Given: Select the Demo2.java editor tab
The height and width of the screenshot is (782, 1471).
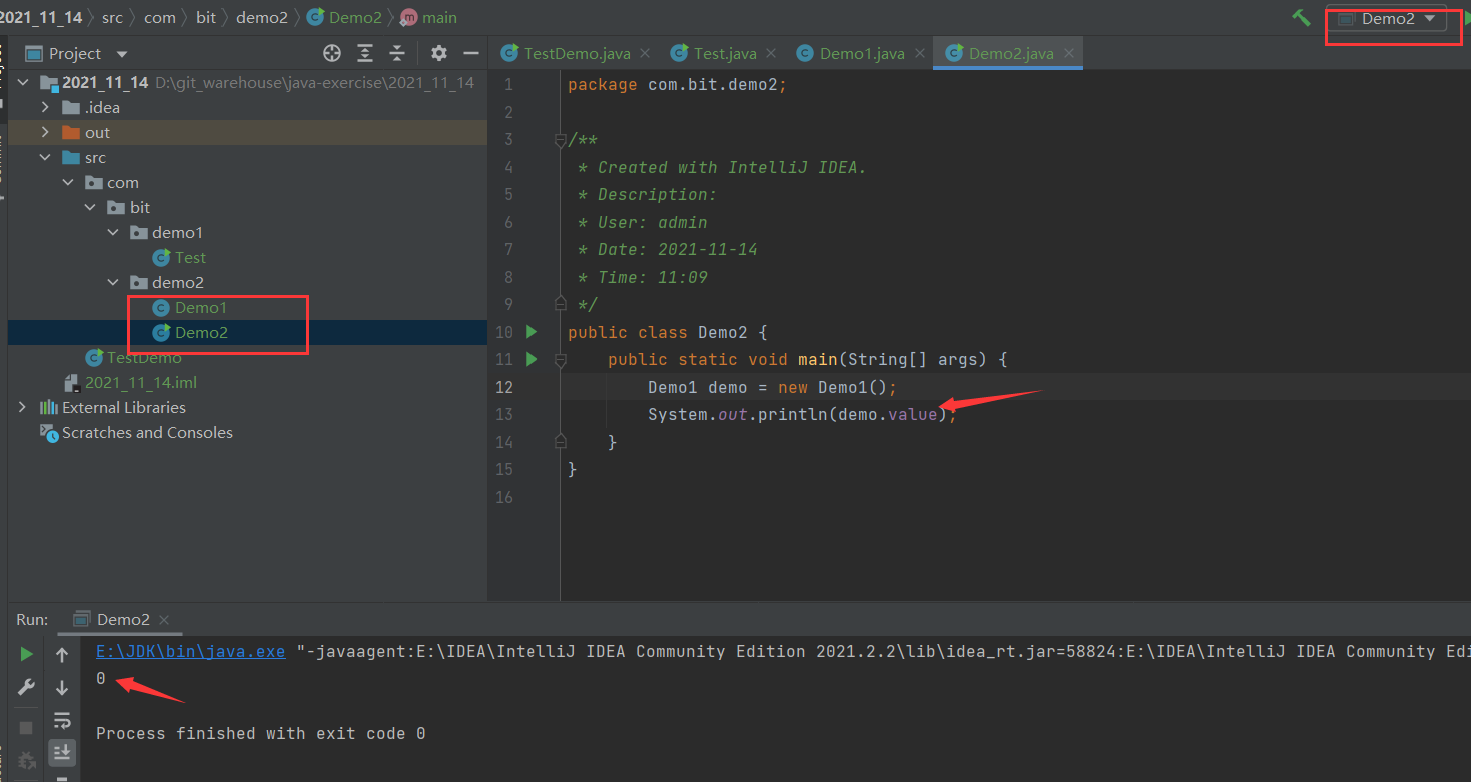Looking at the screenshot, I should 1010,53.
